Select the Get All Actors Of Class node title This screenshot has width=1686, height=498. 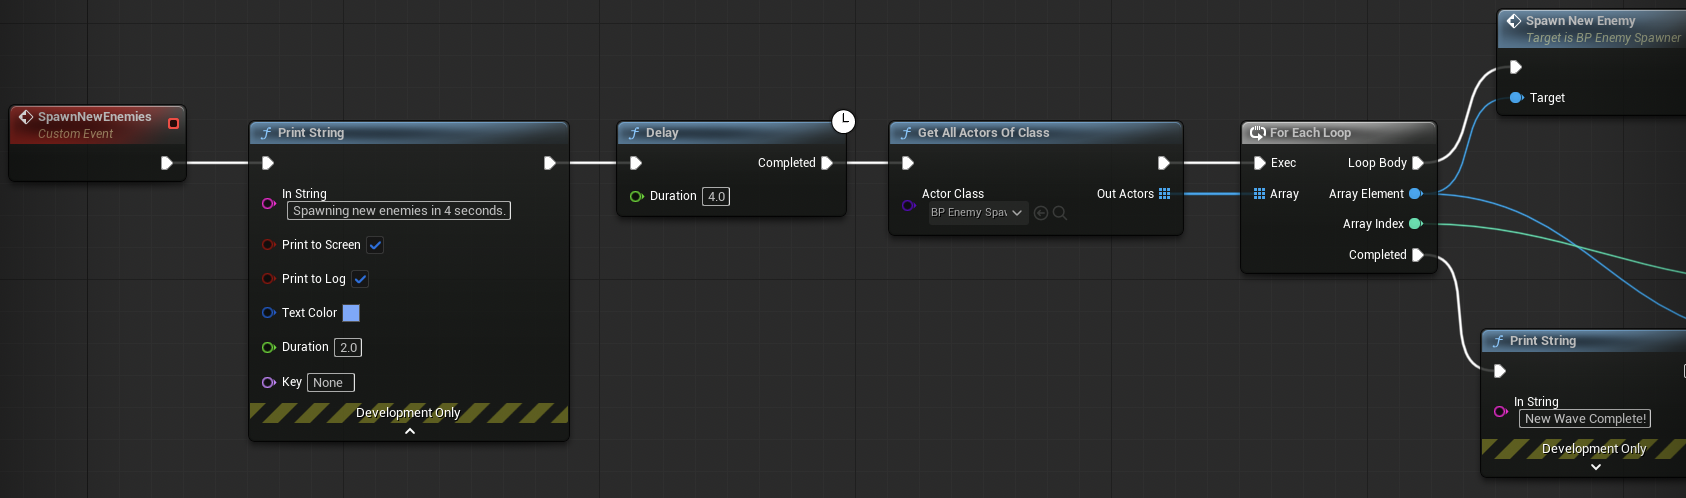click(984, 133)
